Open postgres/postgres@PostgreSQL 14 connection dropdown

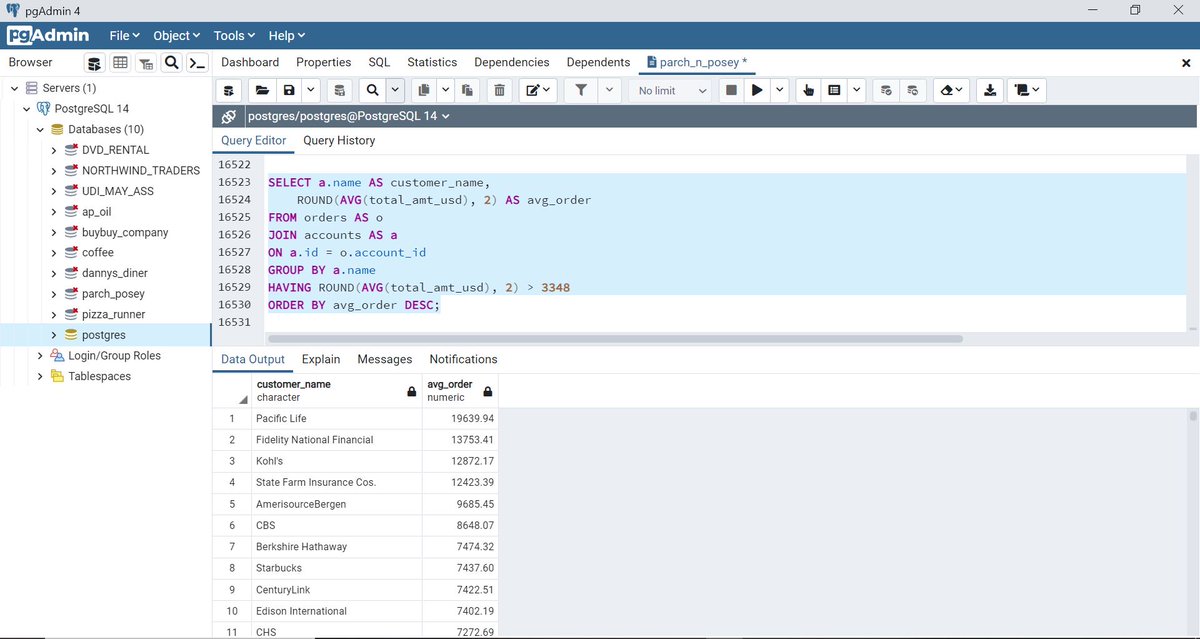[x=348, y=116]
